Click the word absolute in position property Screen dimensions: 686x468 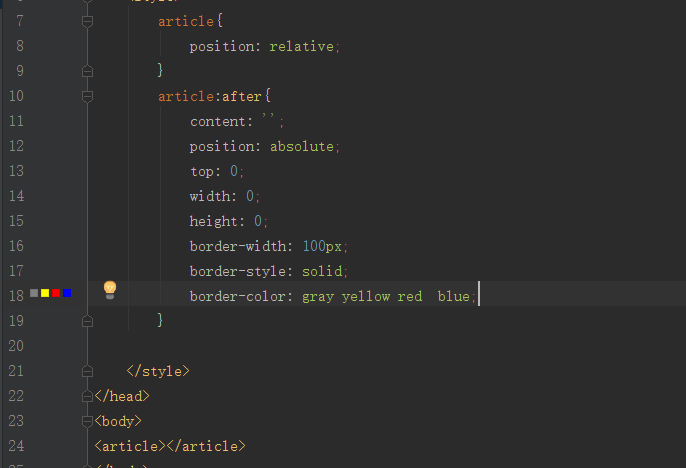tap(304, 146)
